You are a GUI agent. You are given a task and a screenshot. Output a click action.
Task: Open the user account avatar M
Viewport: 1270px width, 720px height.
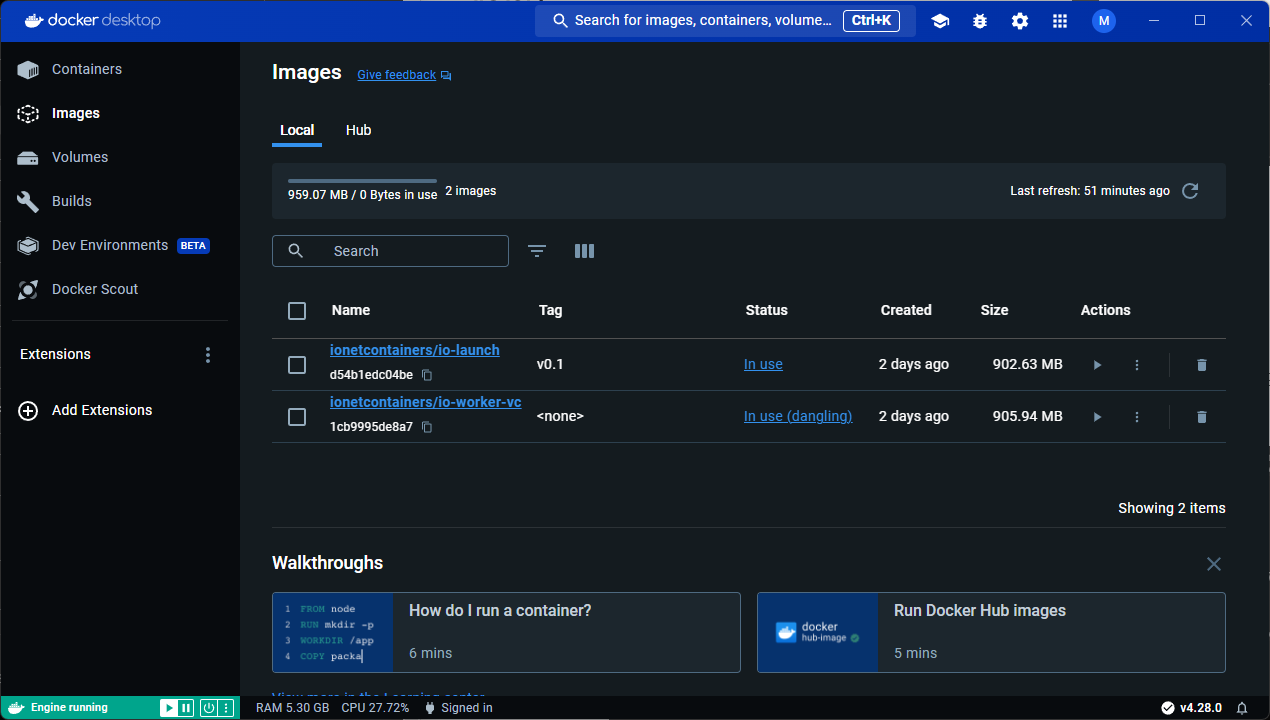[x=1104, y=21]
